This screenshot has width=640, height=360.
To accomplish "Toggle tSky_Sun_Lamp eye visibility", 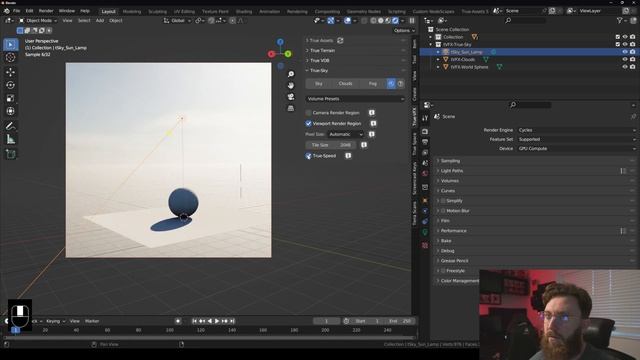I will click(624, 52).
